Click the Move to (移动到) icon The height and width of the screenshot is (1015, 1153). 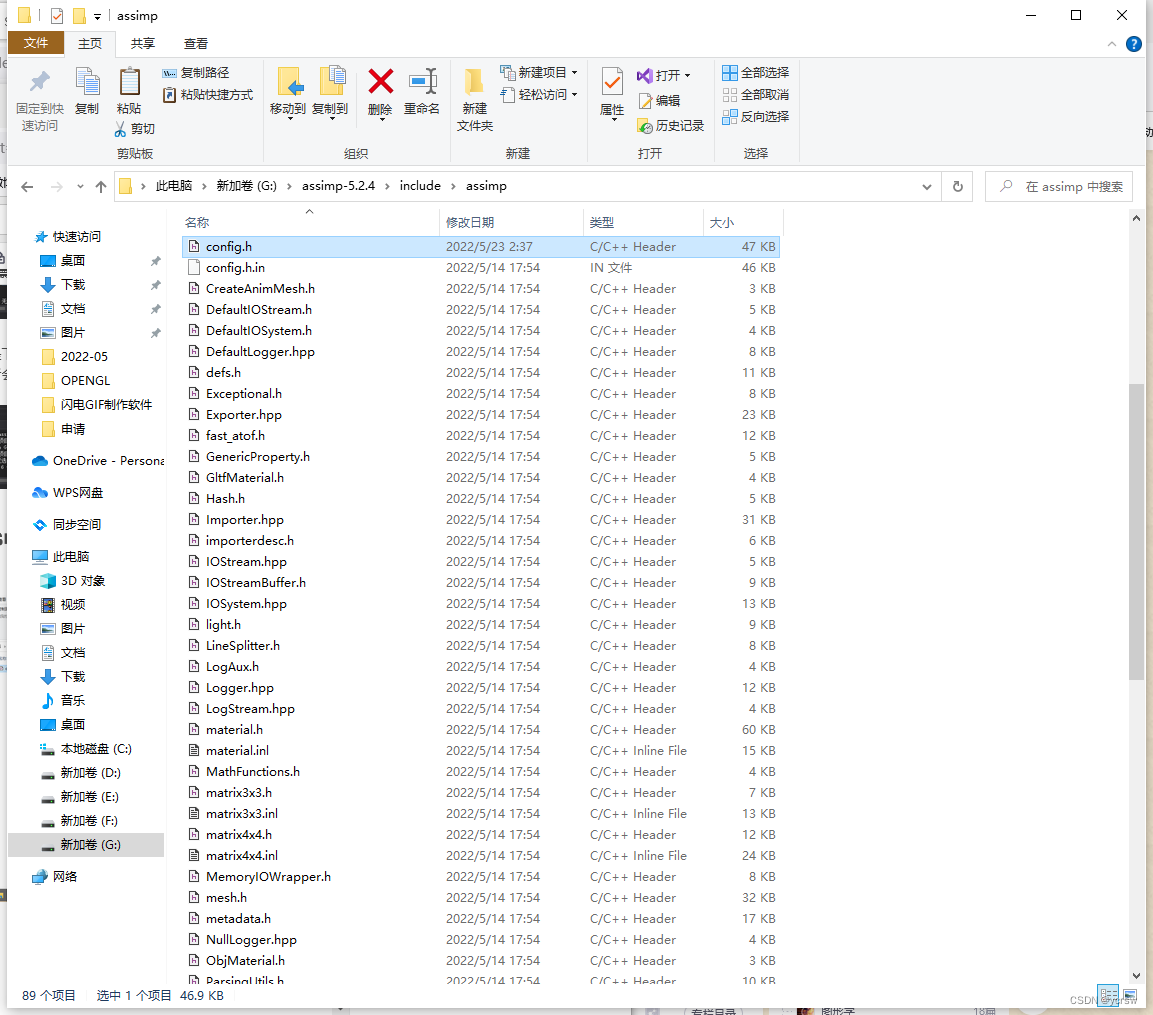[288, 82]
